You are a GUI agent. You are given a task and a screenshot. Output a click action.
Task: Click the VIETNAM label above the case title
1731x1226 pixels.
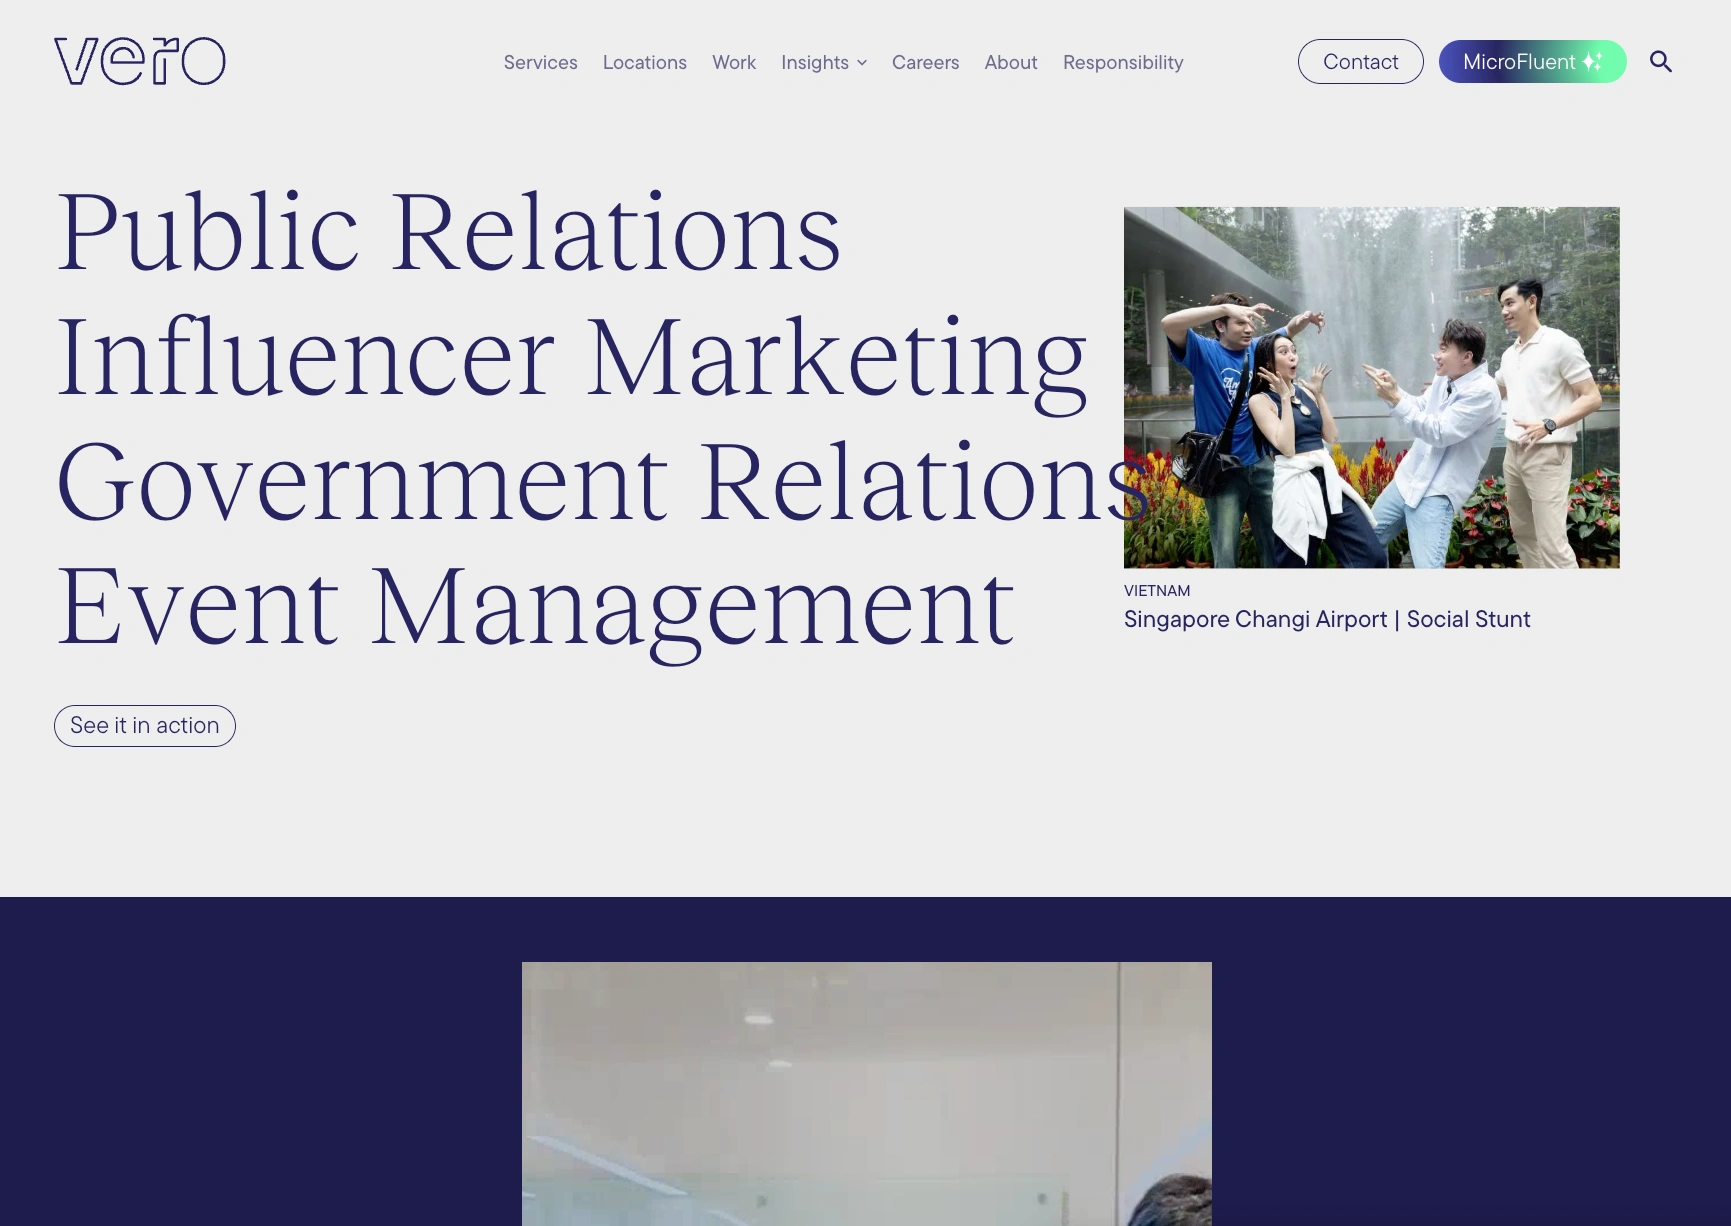coord(1157,591)
